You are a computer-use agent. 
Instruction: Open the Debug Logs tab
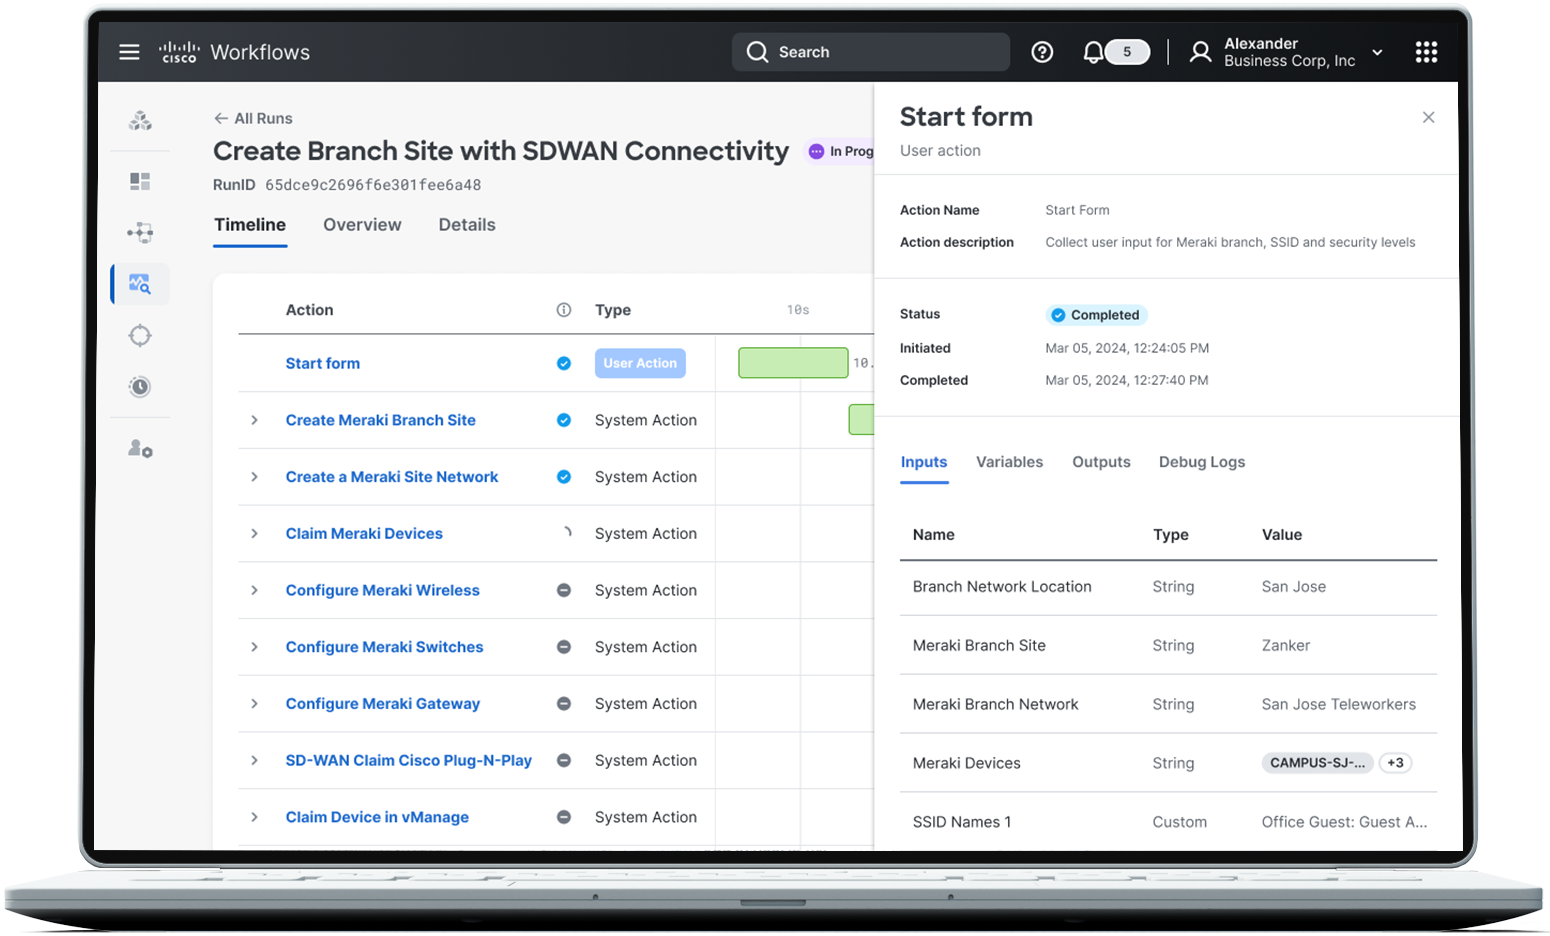(1201, 461)
